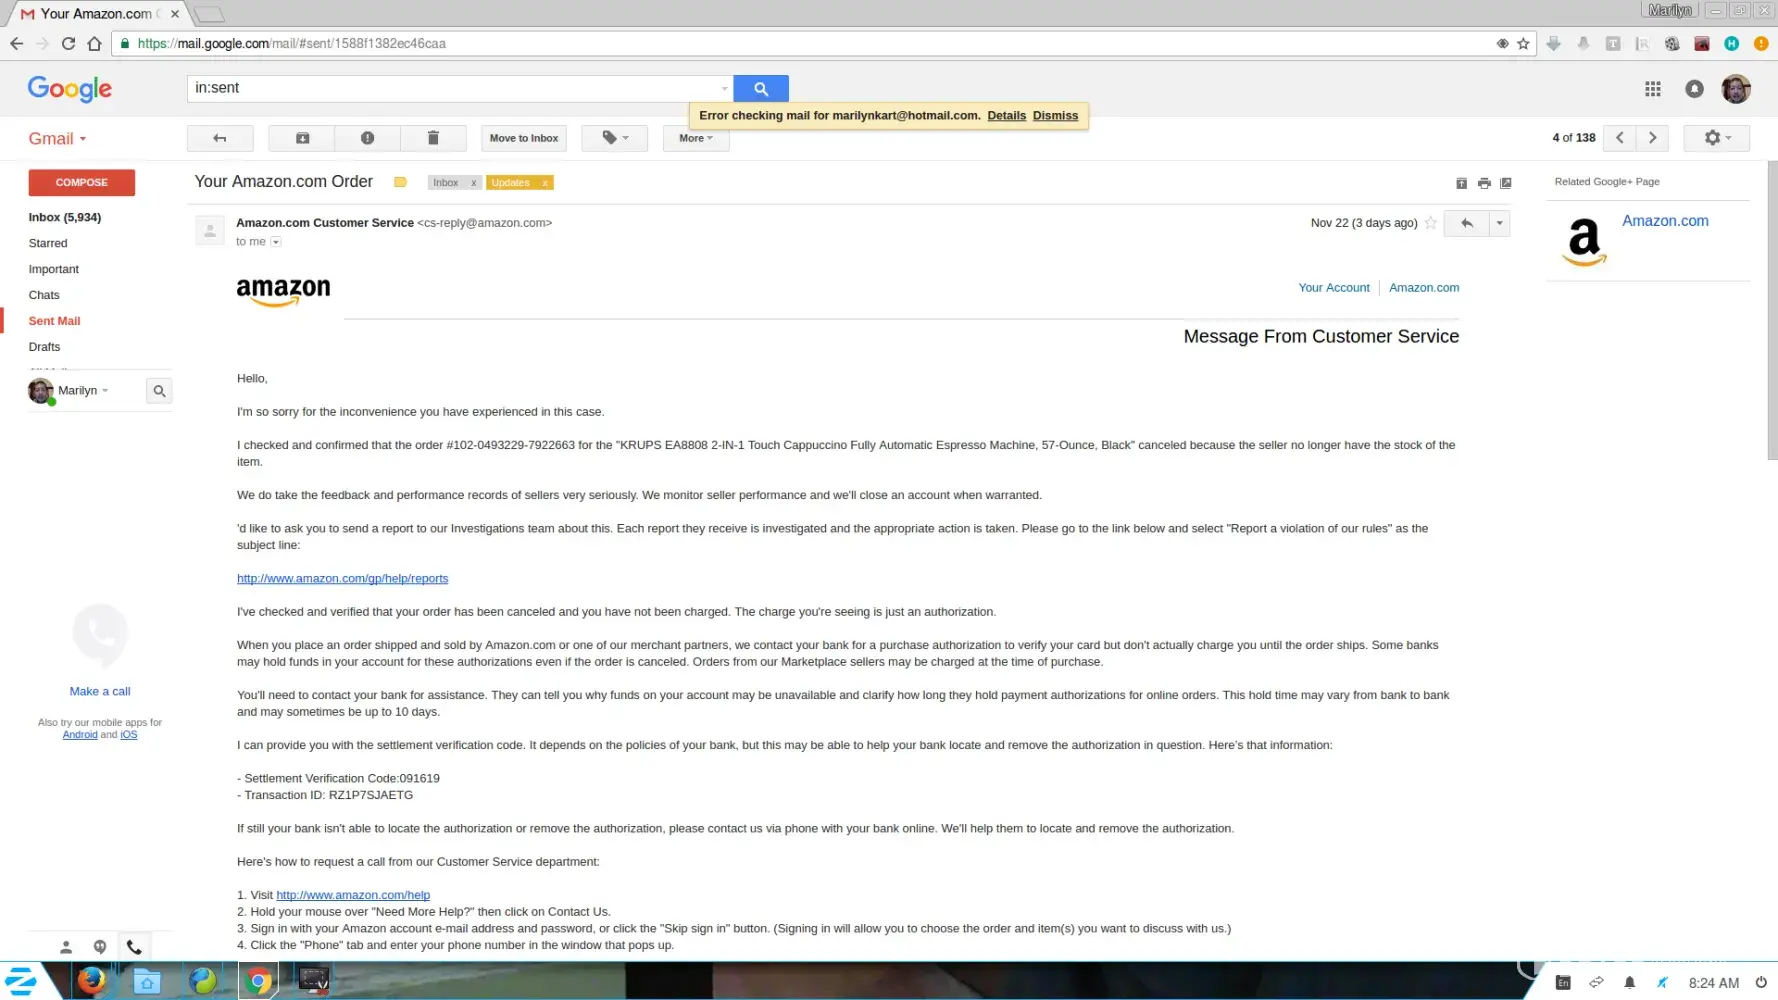The height and width of the screenshot is (1000, 1778).
Task: Open the Drafts folder
Action: 44,347
